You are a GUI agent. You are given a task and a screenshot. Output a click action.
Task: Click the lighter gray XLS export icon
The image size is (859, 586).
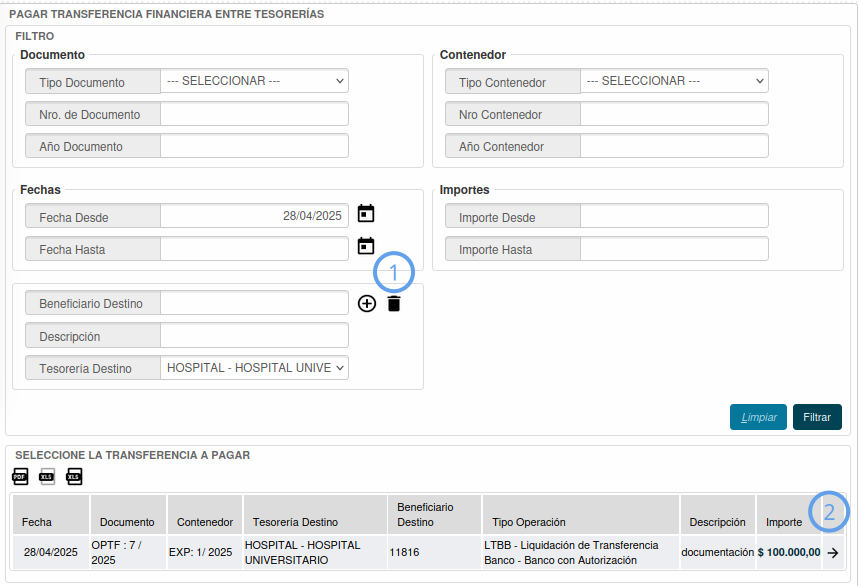[46, 477]
